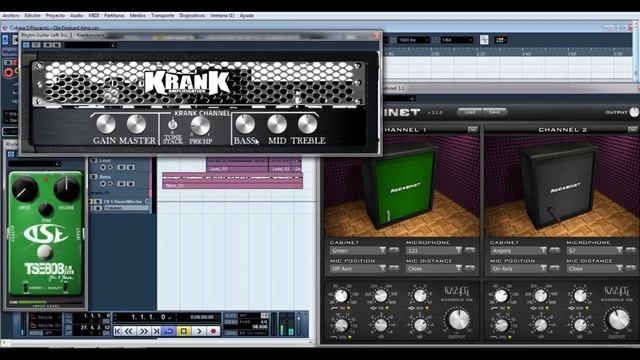Toggle Channel 2 button in Recabinet header
The image size is (640, 360).
[633, 129]
